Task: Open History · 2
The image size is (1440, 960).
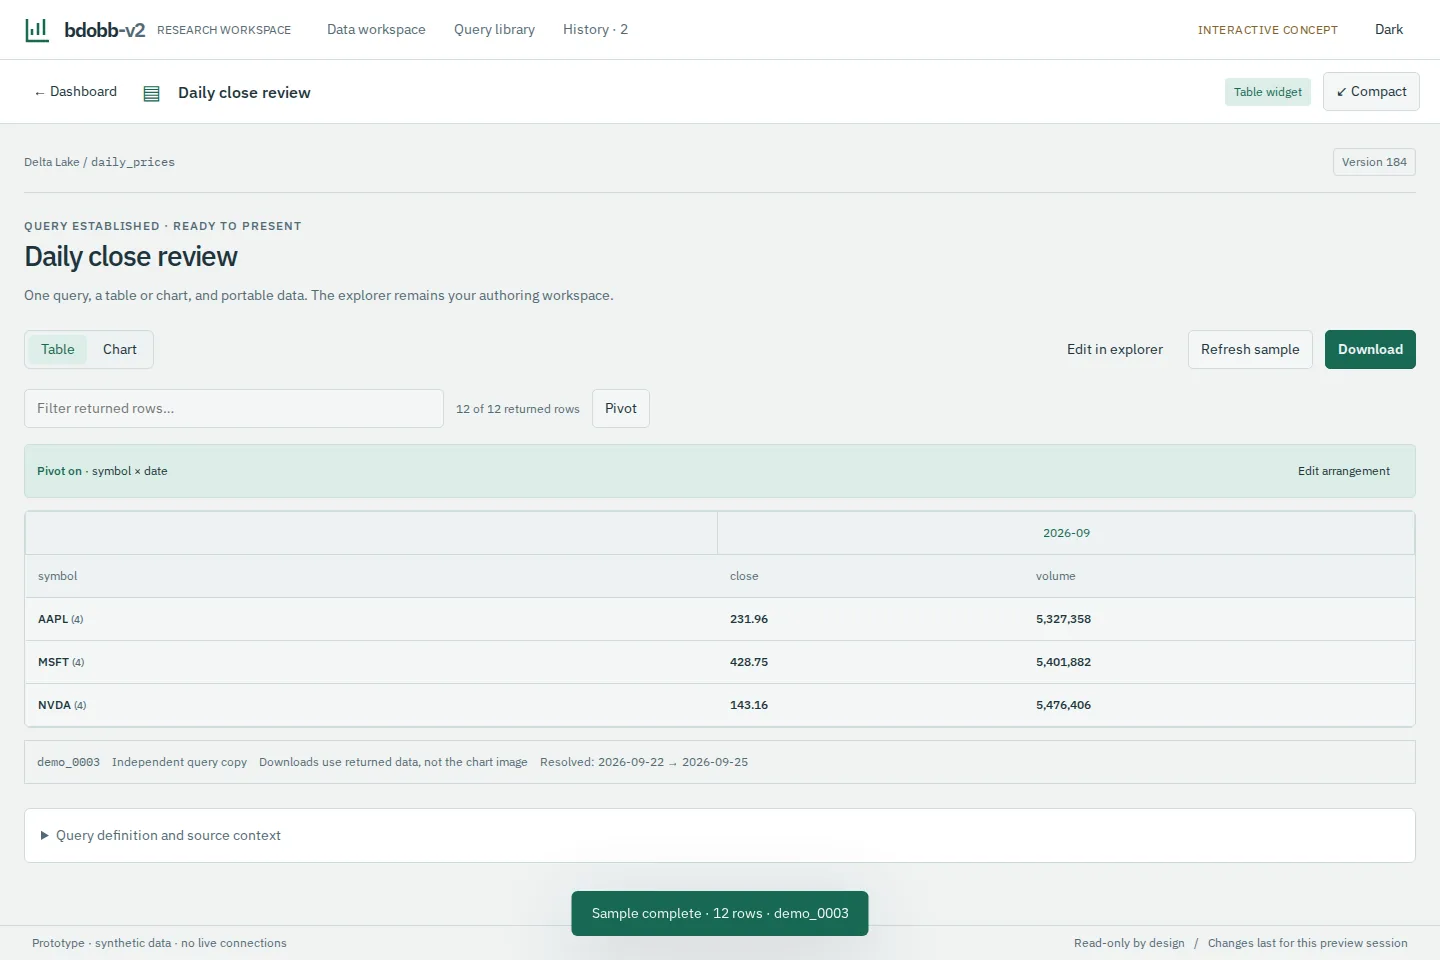Action: pyautogui.click(x=595, y=29)
